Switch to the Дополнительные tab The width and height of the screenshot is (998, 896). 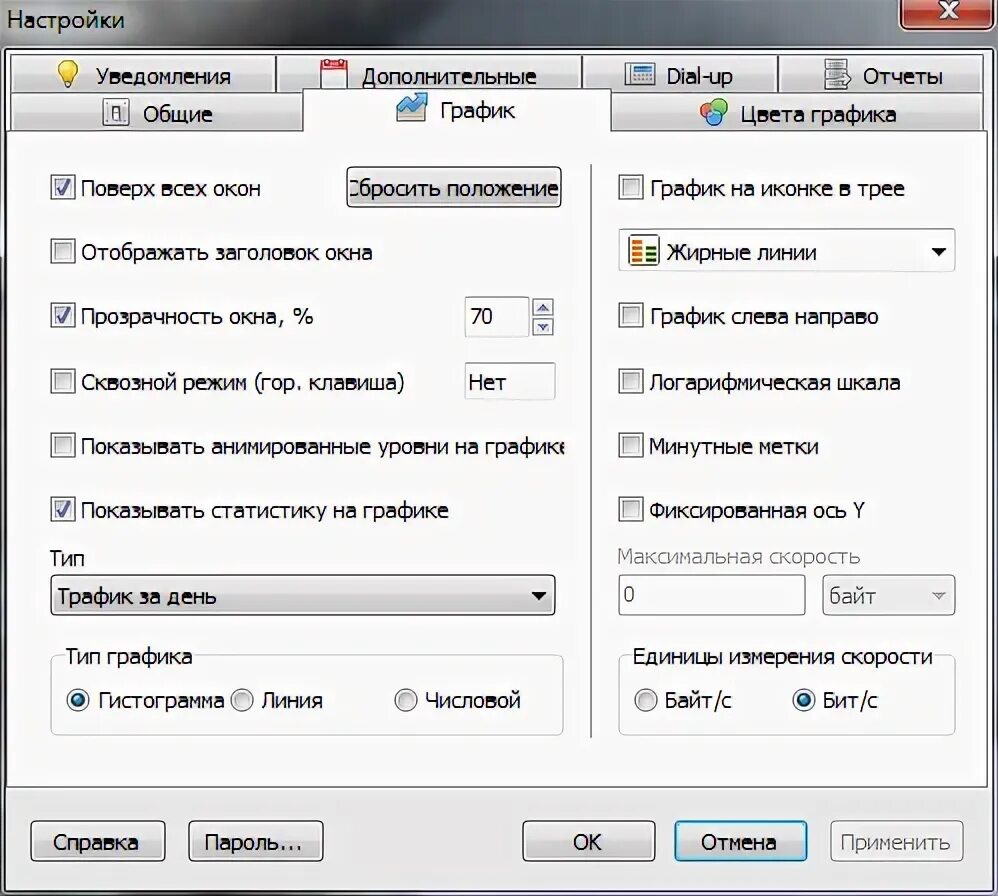430,74
